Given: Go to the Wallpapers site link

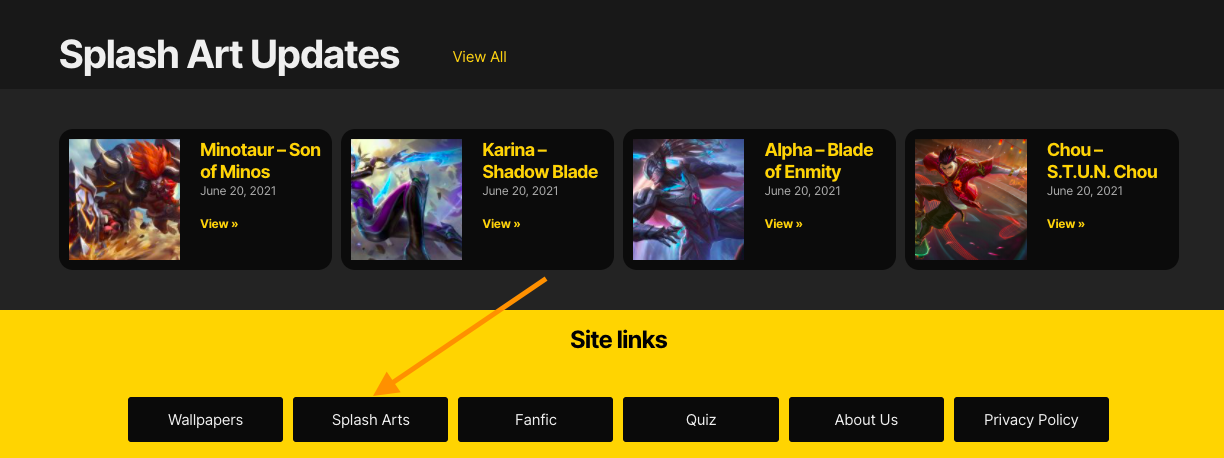Looking at the screenshot, I should tap(205, 419).
